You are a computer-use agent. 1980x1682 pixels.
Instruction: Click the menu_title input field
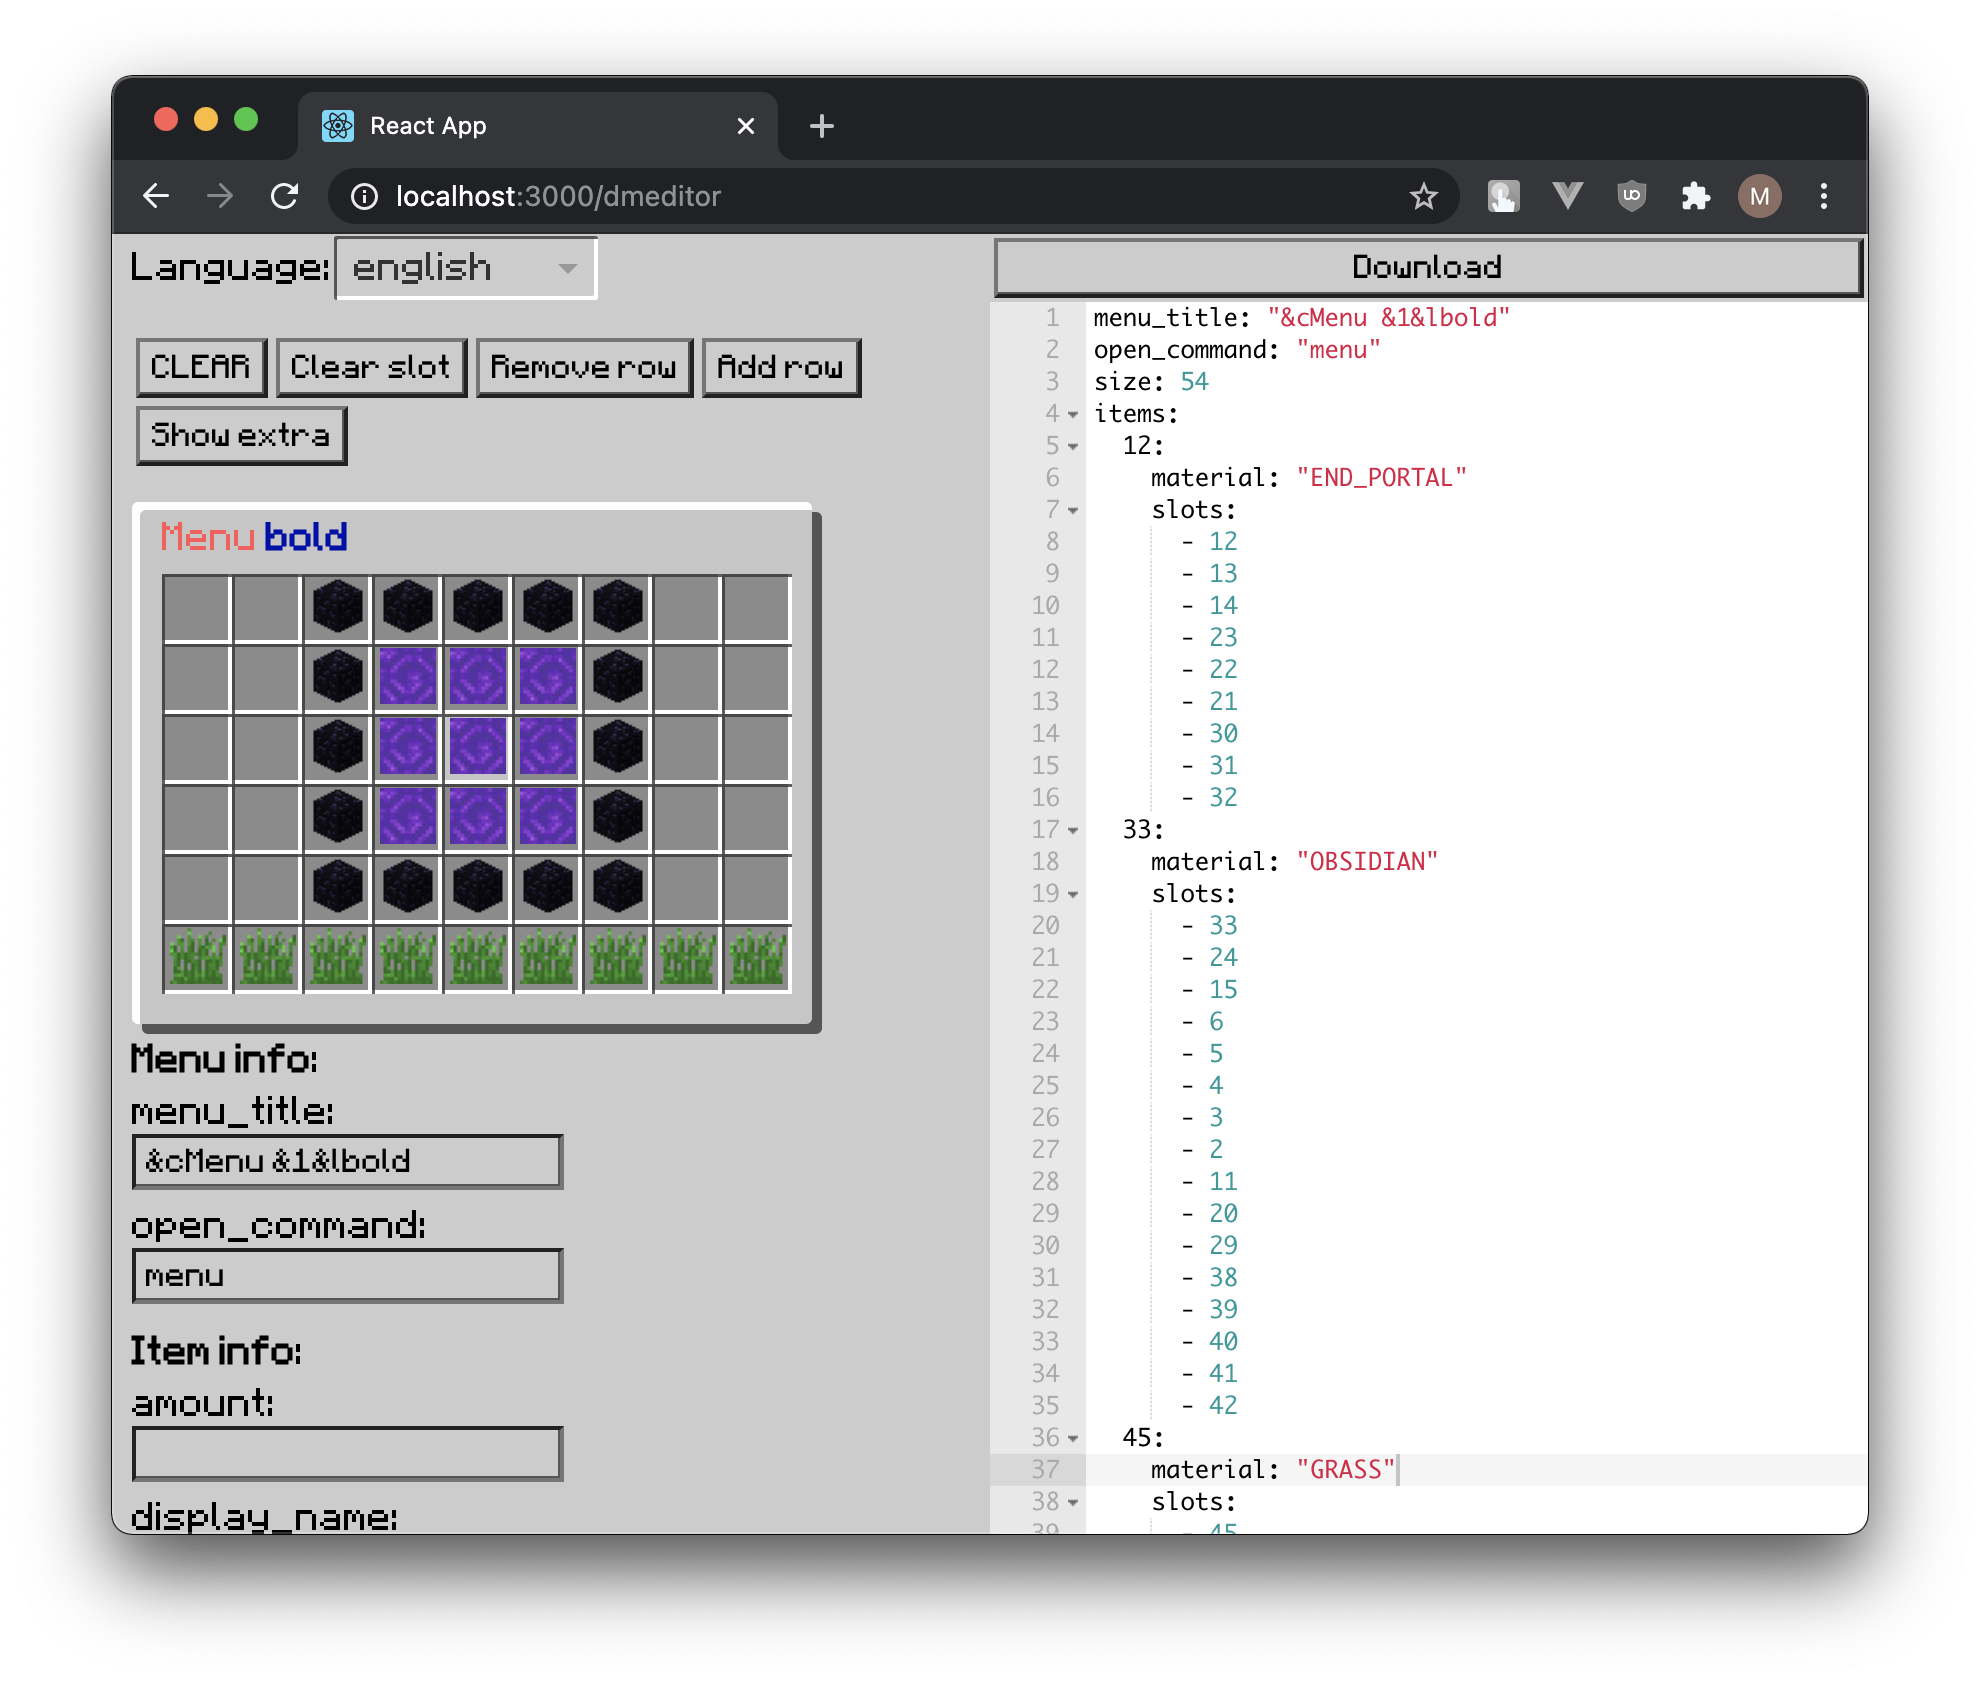point(347,1161)
